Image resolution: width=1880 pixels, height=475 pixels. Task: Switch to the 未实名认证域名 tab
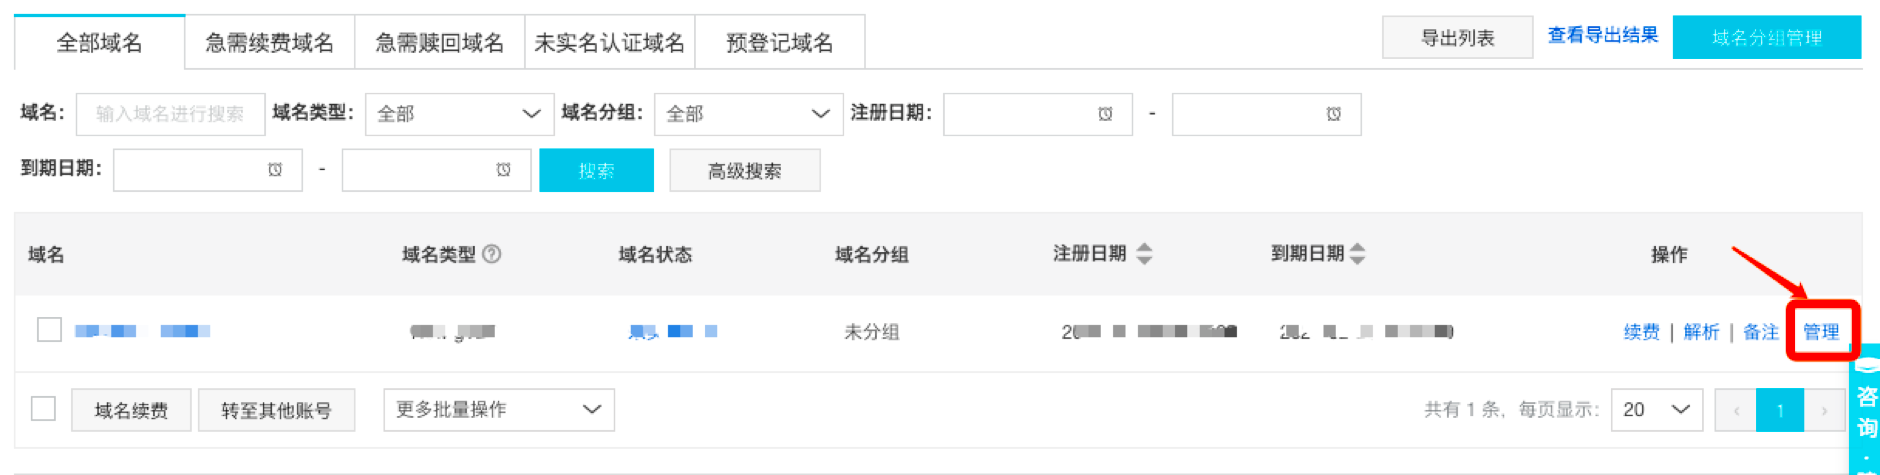pos(610,43)
